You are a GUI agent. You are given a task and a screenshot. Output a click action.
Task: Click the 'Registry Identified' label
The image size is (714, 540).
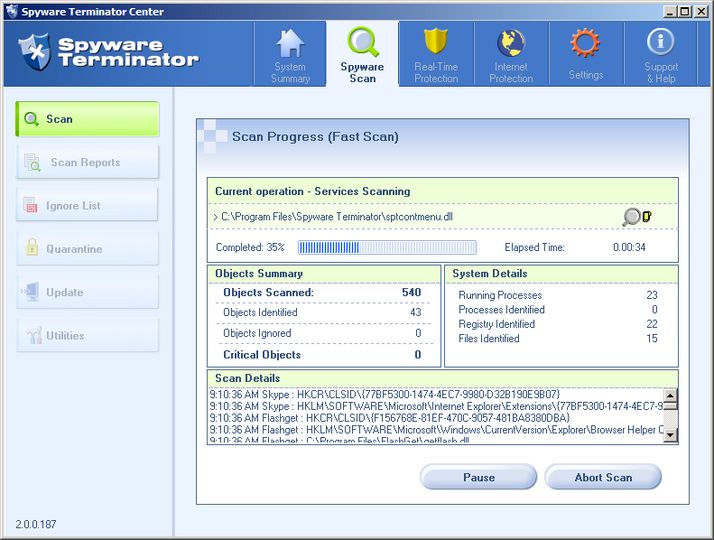tap(496, 324)
